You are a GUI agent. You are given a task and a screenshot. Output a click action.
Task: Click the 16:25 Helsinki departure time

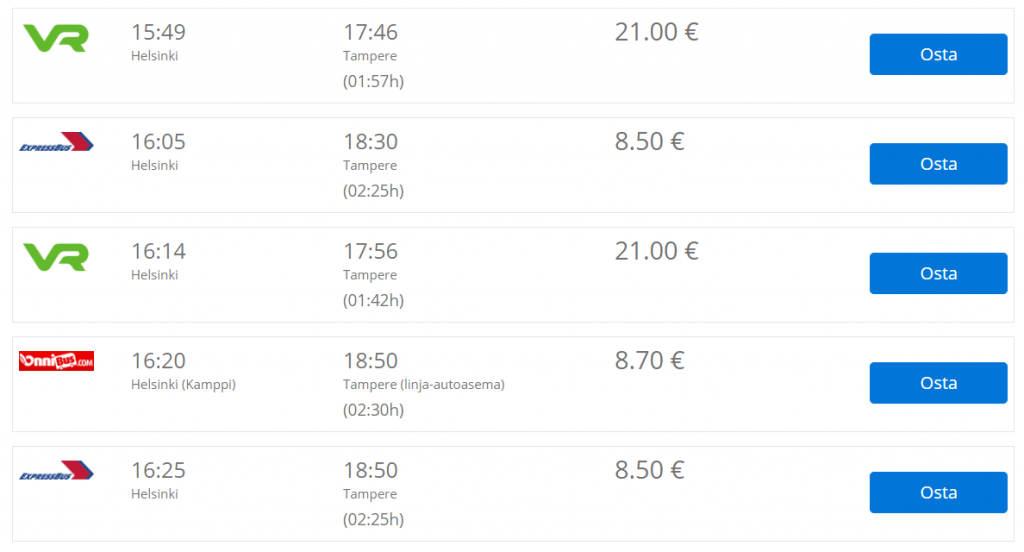click(x=159, y=470)
